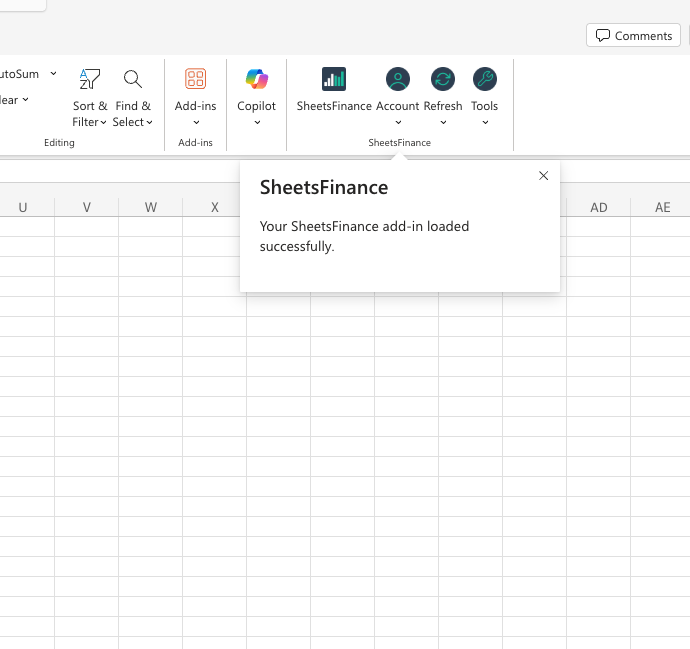The height and width of the screenshot is (649, 690).
Task: Expand the Clear dropdown arrow
Action: pyautogui.click(x=26, y=99)
